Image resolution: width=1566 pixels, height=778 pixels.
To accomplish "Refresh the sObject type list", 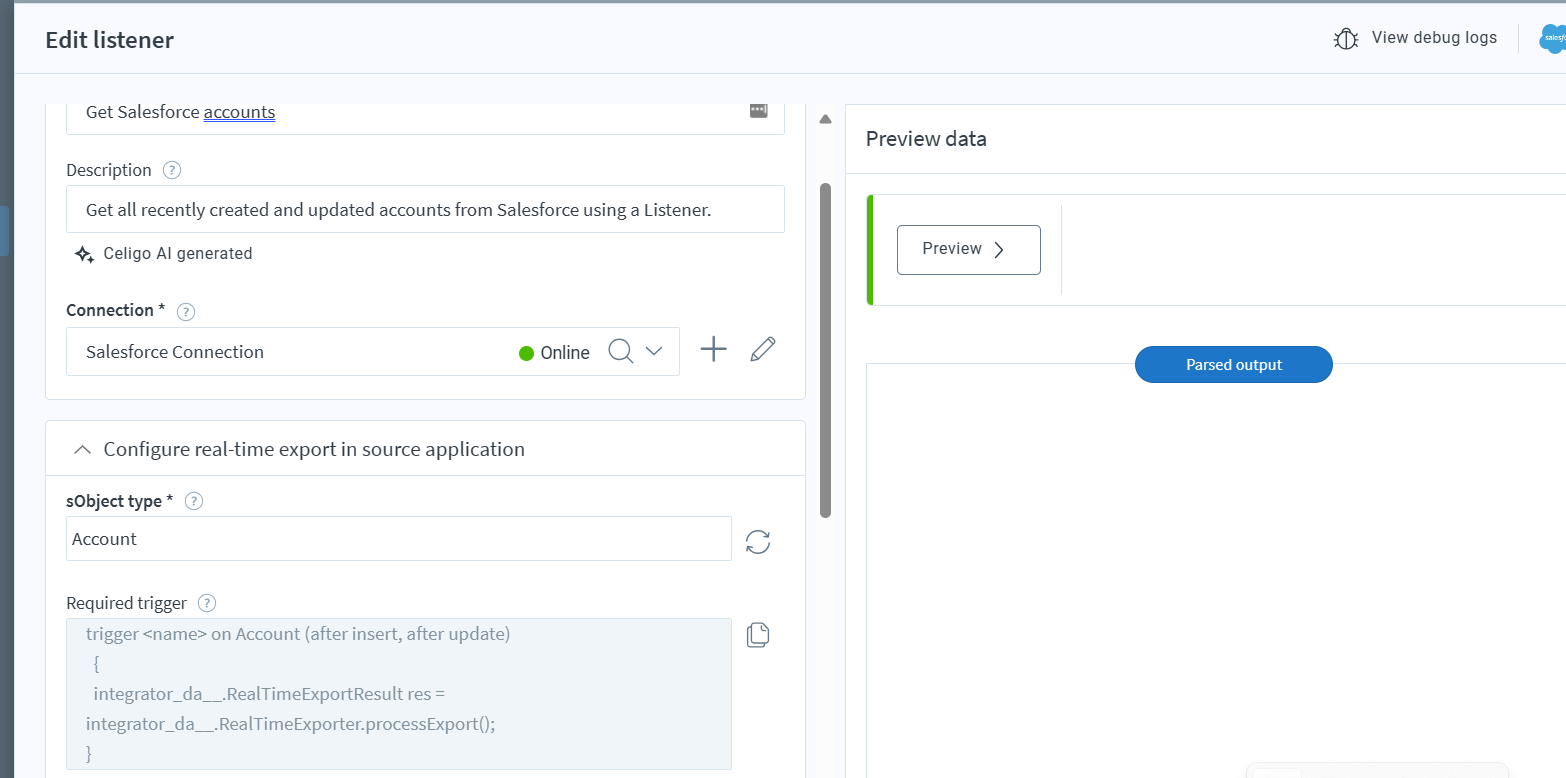I will tap(758, 542).
